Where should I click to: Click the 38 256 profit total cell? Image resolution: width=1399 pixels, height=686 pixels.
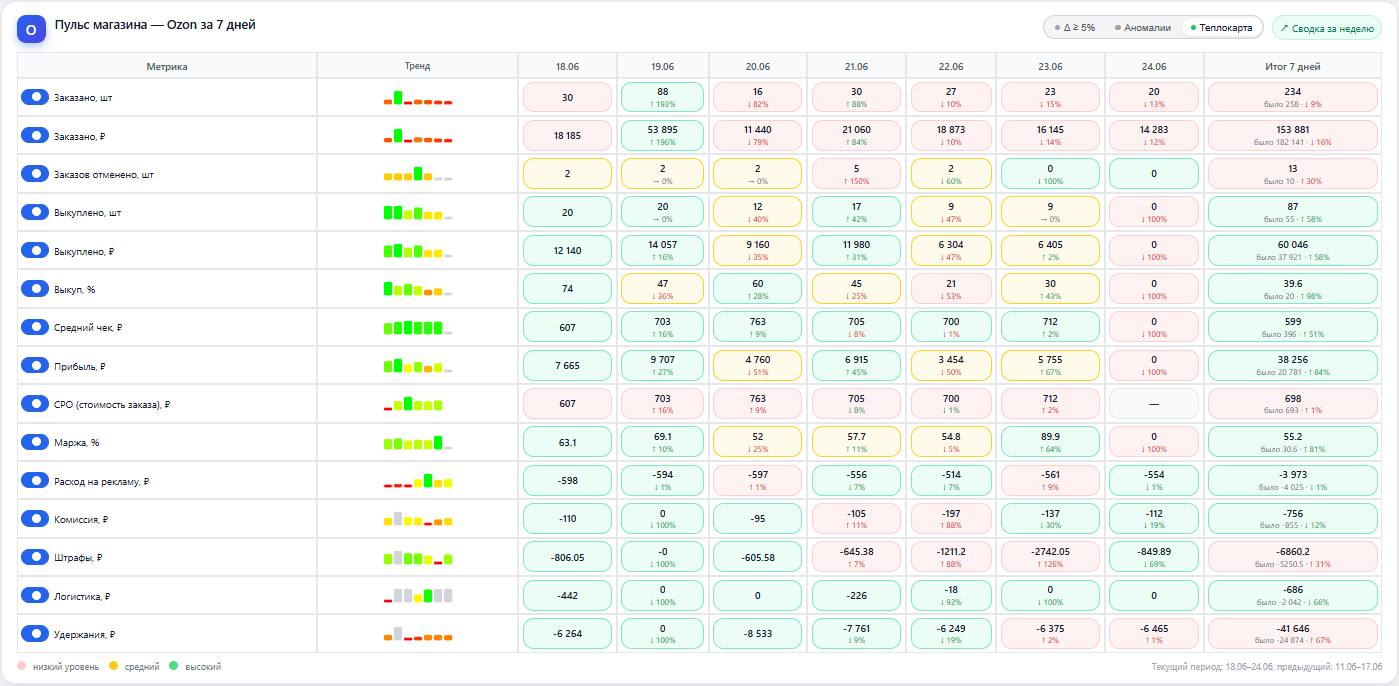(x=1293, y=366)
